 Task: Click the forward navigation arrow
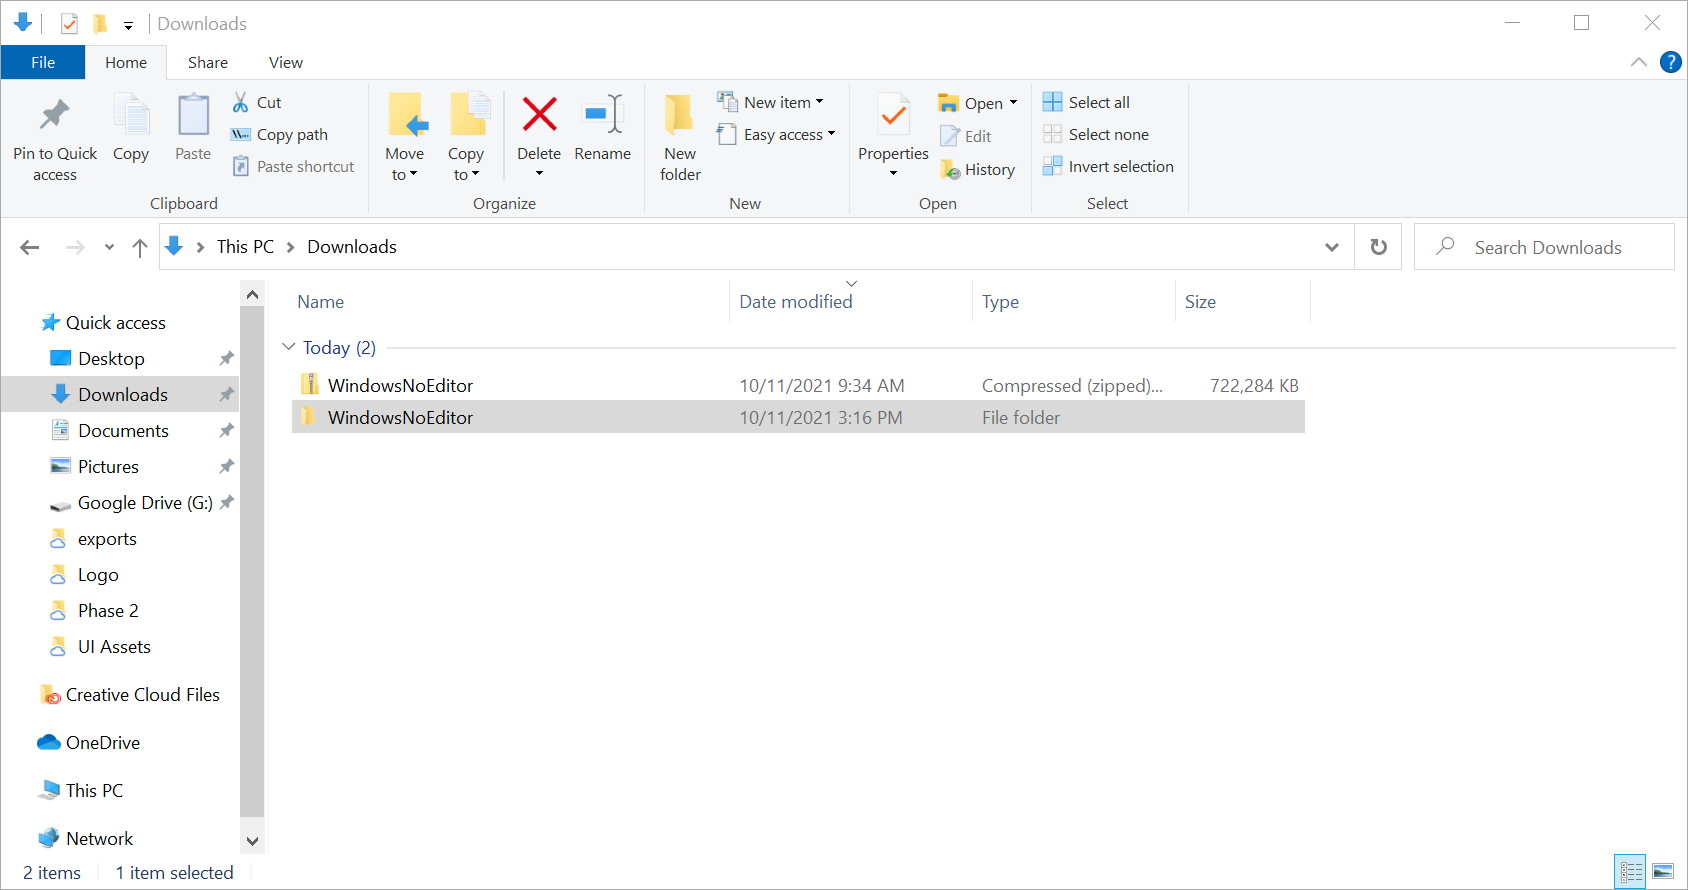75,247
